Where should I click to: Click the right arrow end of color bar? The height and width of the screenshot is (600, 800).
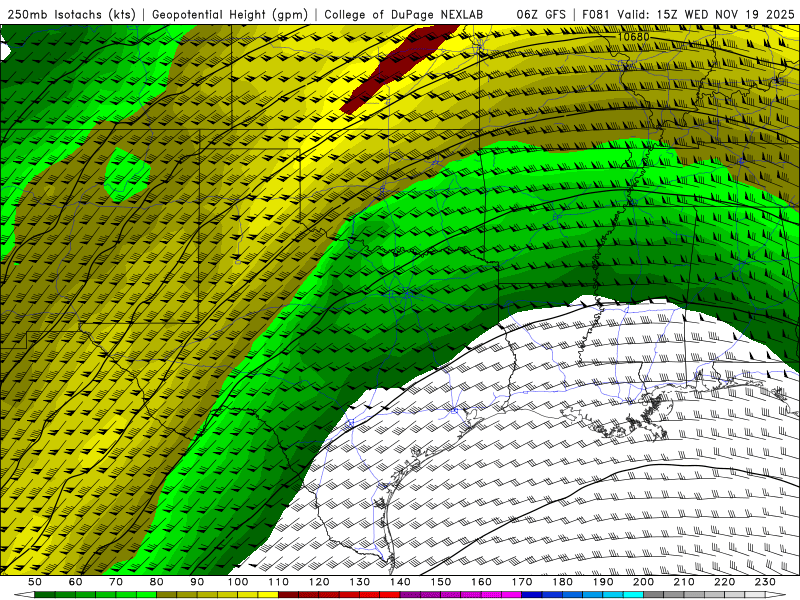(776, 595)
